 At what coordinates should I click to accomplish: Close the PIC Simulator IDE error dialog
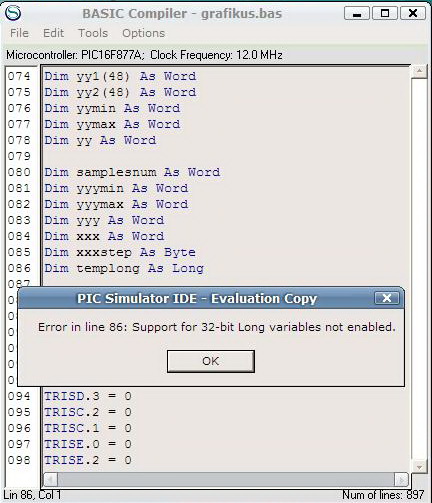point(387,298)
